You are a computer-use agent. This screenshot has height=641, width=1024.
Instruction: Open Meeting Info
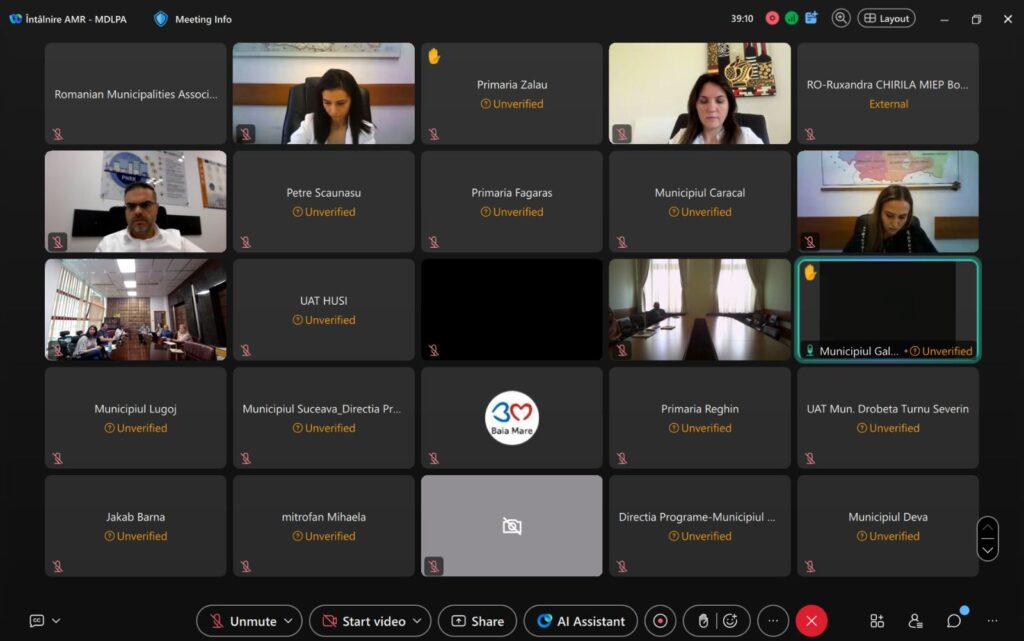[193, 19]
